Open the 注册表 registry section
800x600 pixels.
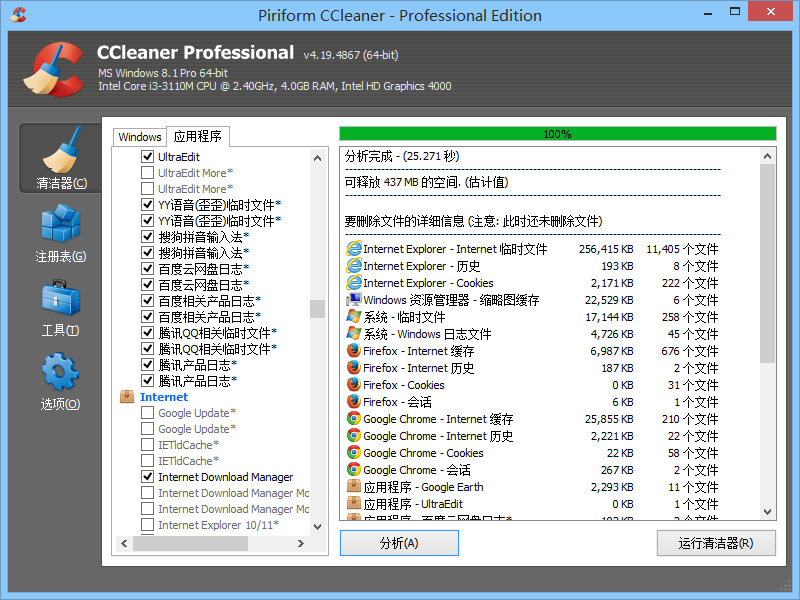click(61, 233)
